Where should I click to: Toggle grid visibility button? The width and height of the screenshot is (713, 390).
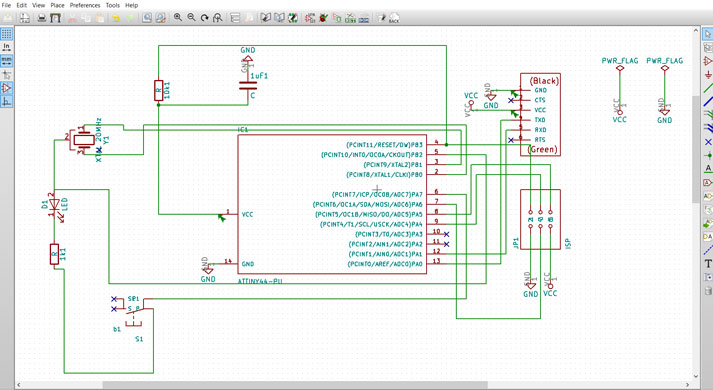coord(6,34)
